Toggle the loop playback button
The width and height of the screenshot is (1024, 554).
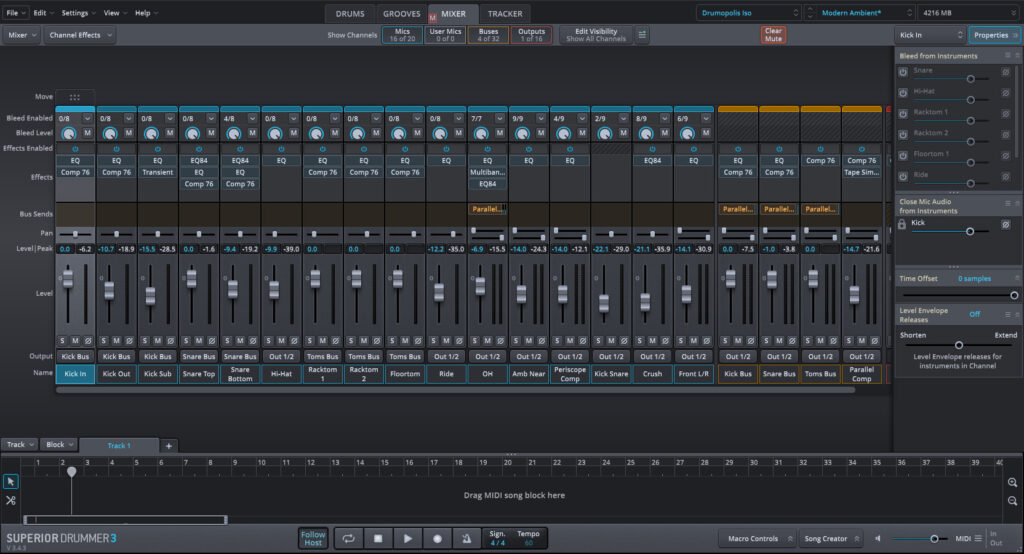pos(349,538)
